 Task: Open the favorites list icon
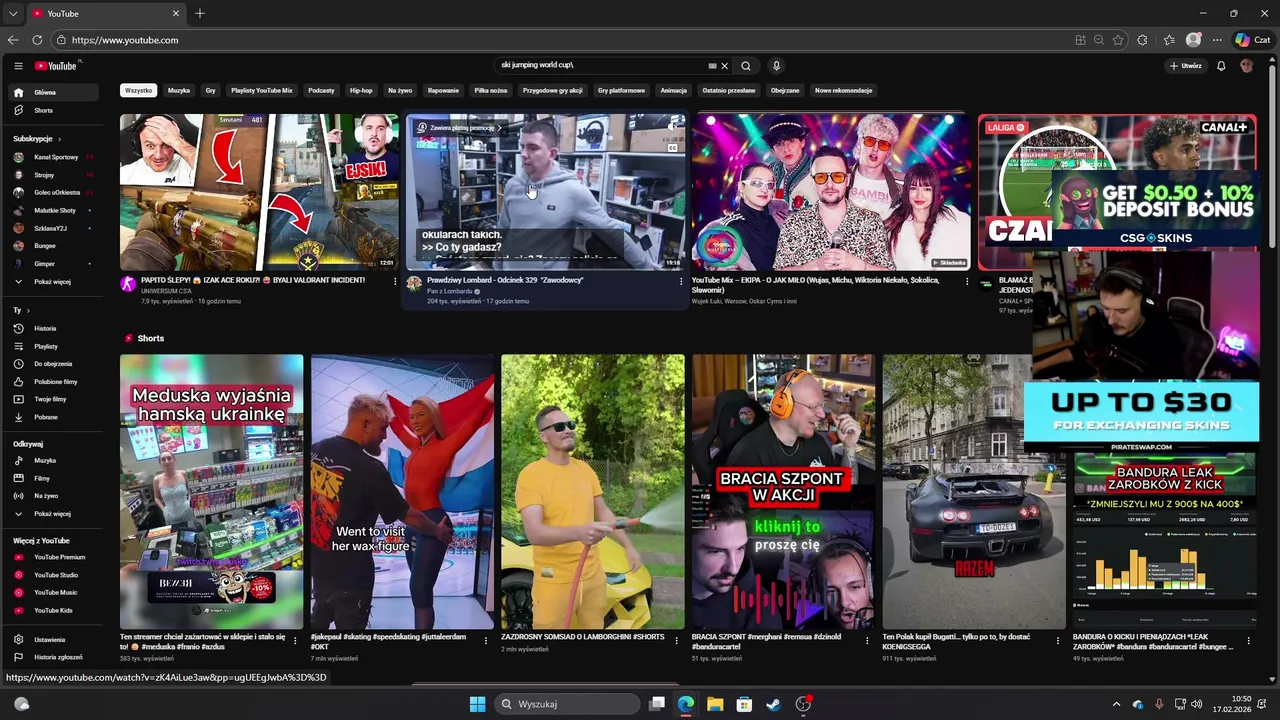1169,40
